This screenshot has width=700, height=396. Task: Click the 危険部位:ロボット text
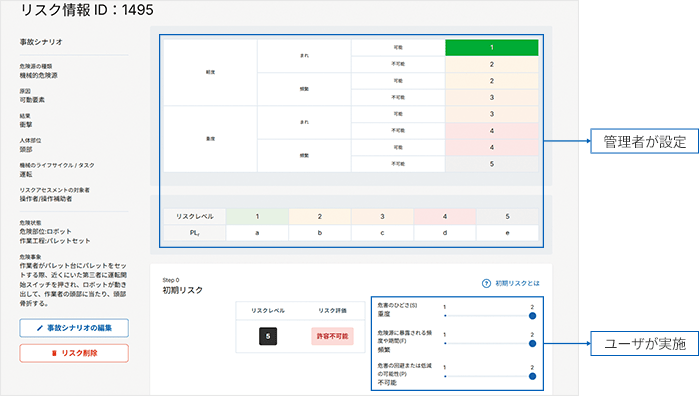coord(46,232)
